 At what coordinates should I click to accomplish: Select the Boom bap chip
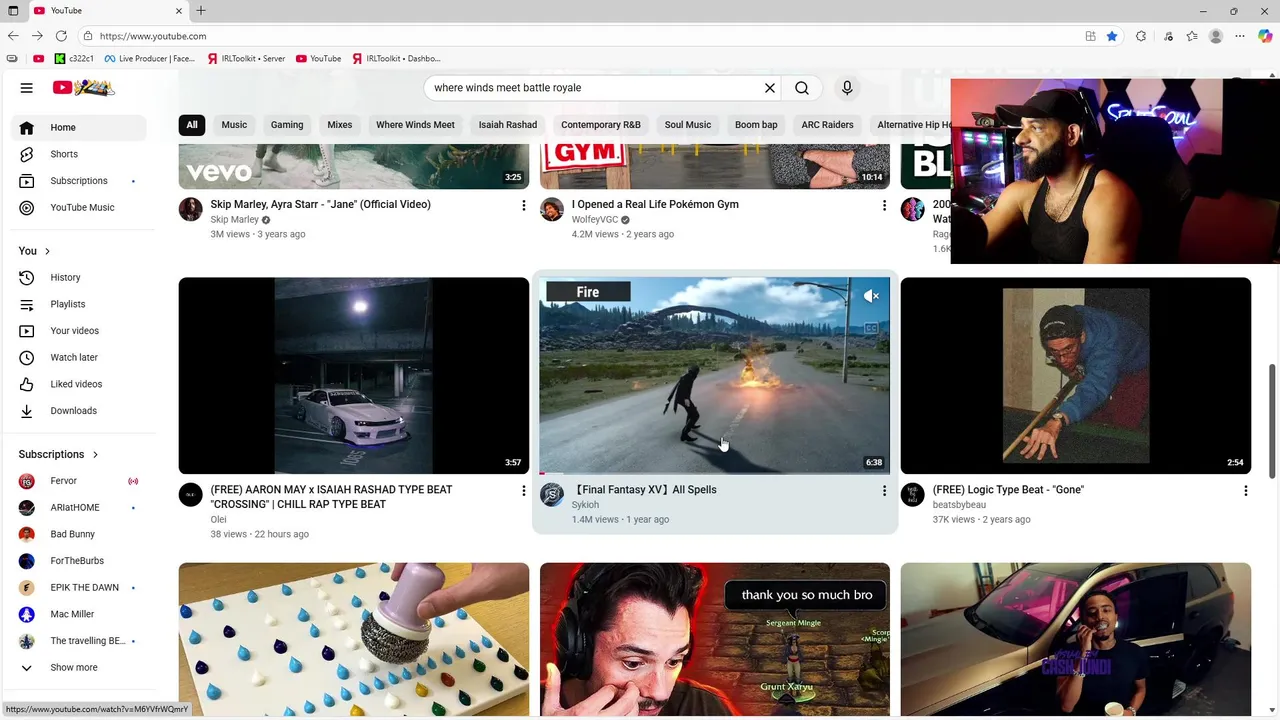tap(756, 125)
